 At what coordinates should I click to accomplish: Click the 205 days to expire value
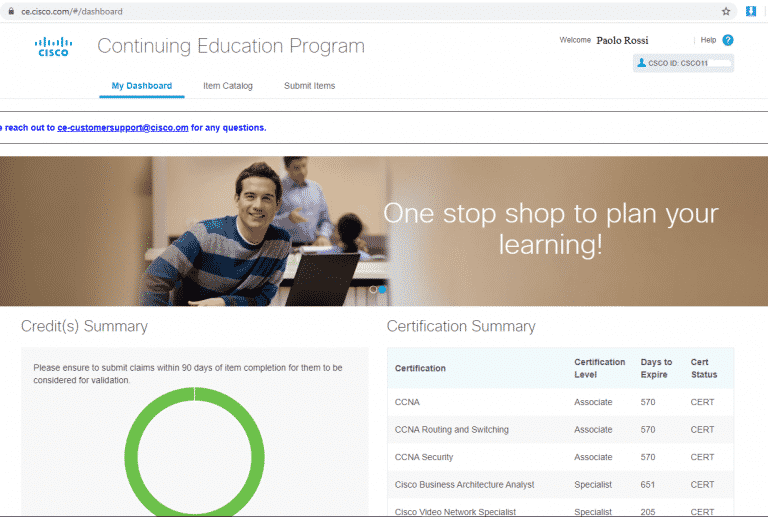pyautogui.click(x=648, y=512)
